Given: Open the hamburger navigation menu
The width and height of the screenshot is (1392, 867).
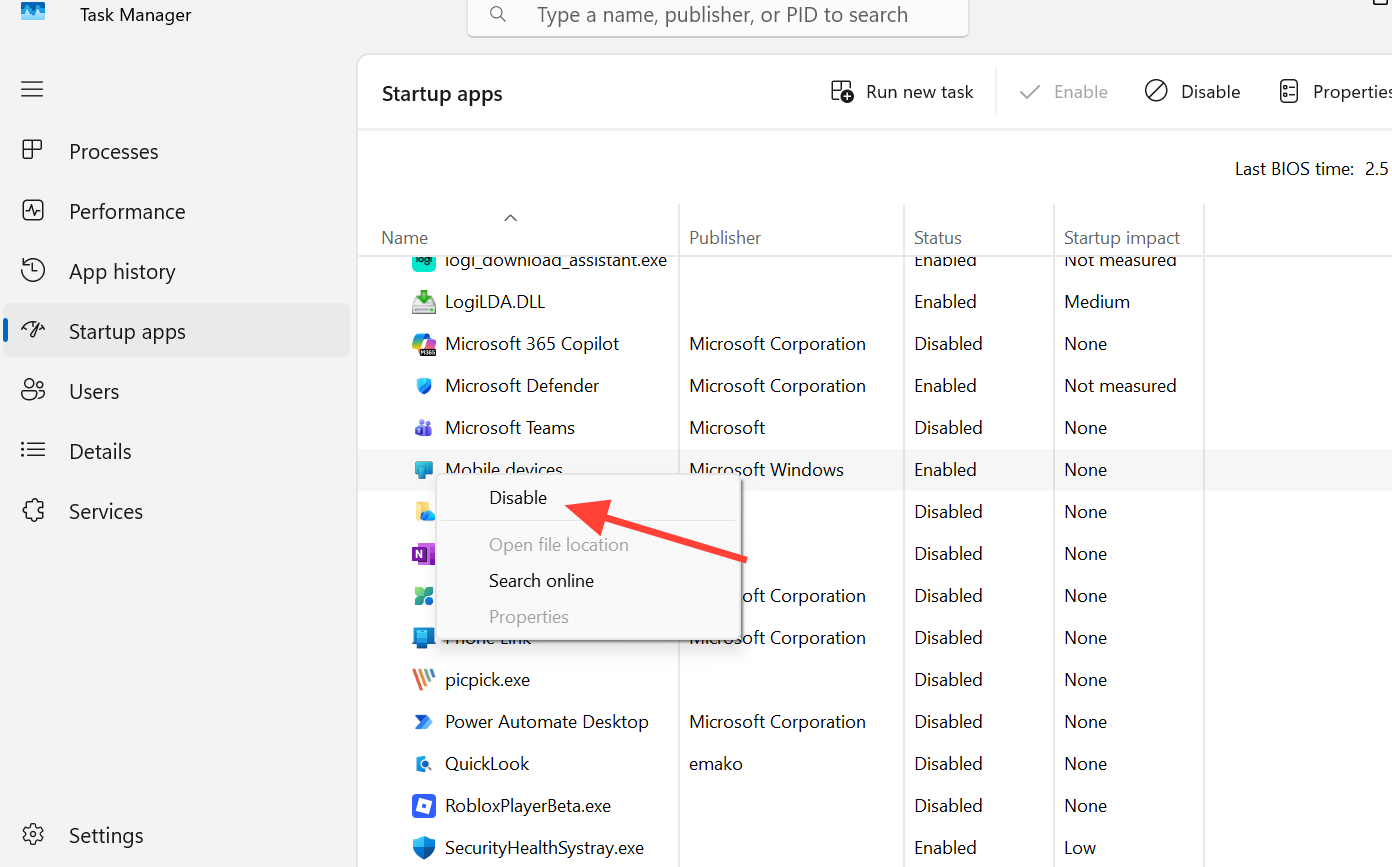Looking at the screenshot, I should coord(32,89).
